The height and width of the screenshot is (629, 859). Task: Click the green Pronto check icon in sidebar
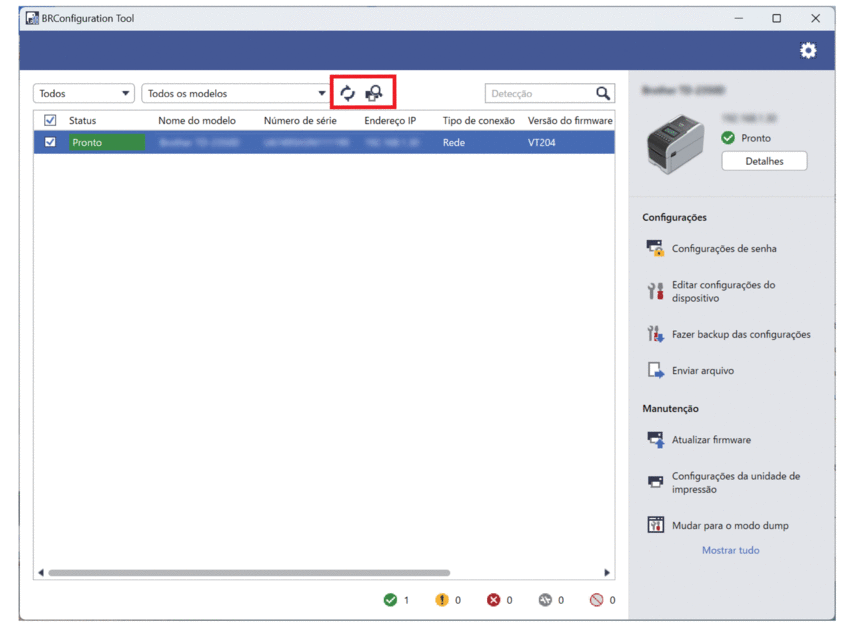click(728, 138)
